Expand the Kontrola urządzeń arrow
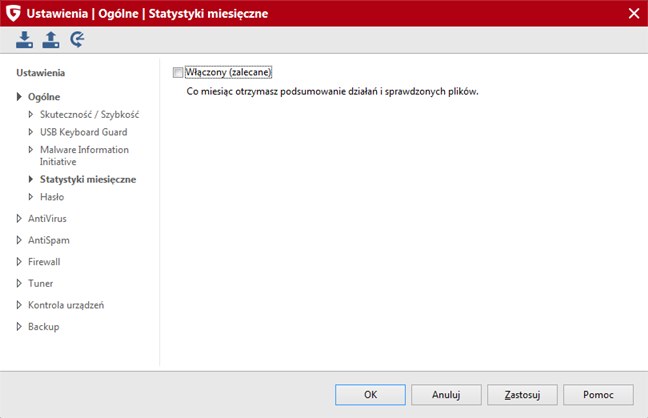Viewport: 648px width, 418px height. (x=19, y=305)
